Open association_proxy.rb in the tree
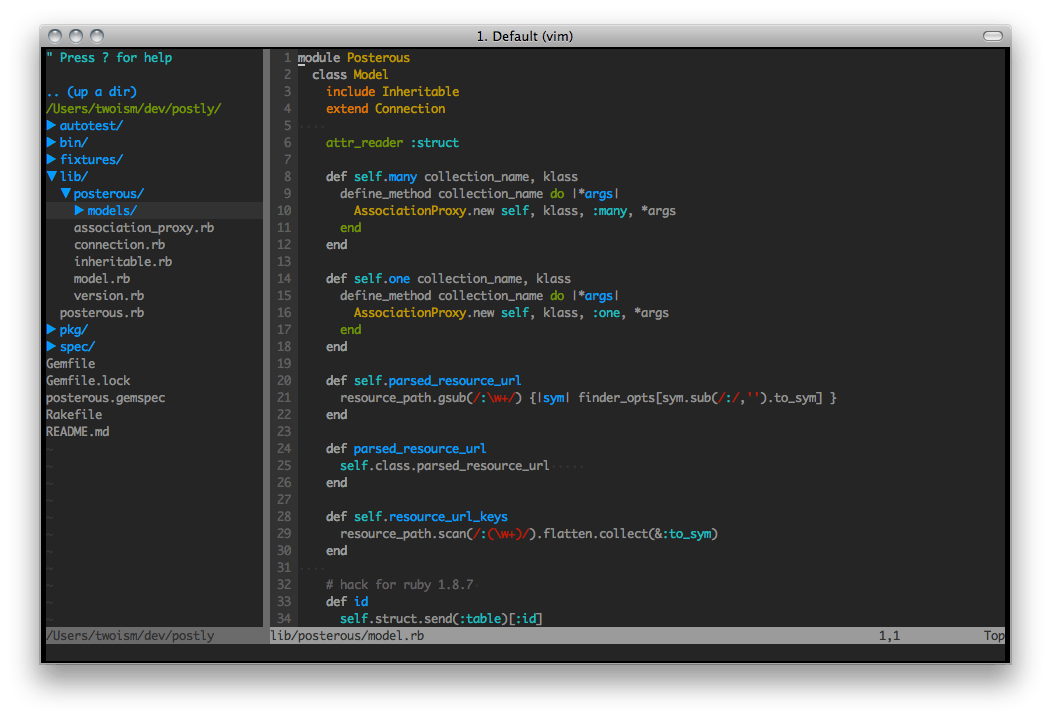1051x719 pixels. tap(144, 228)
